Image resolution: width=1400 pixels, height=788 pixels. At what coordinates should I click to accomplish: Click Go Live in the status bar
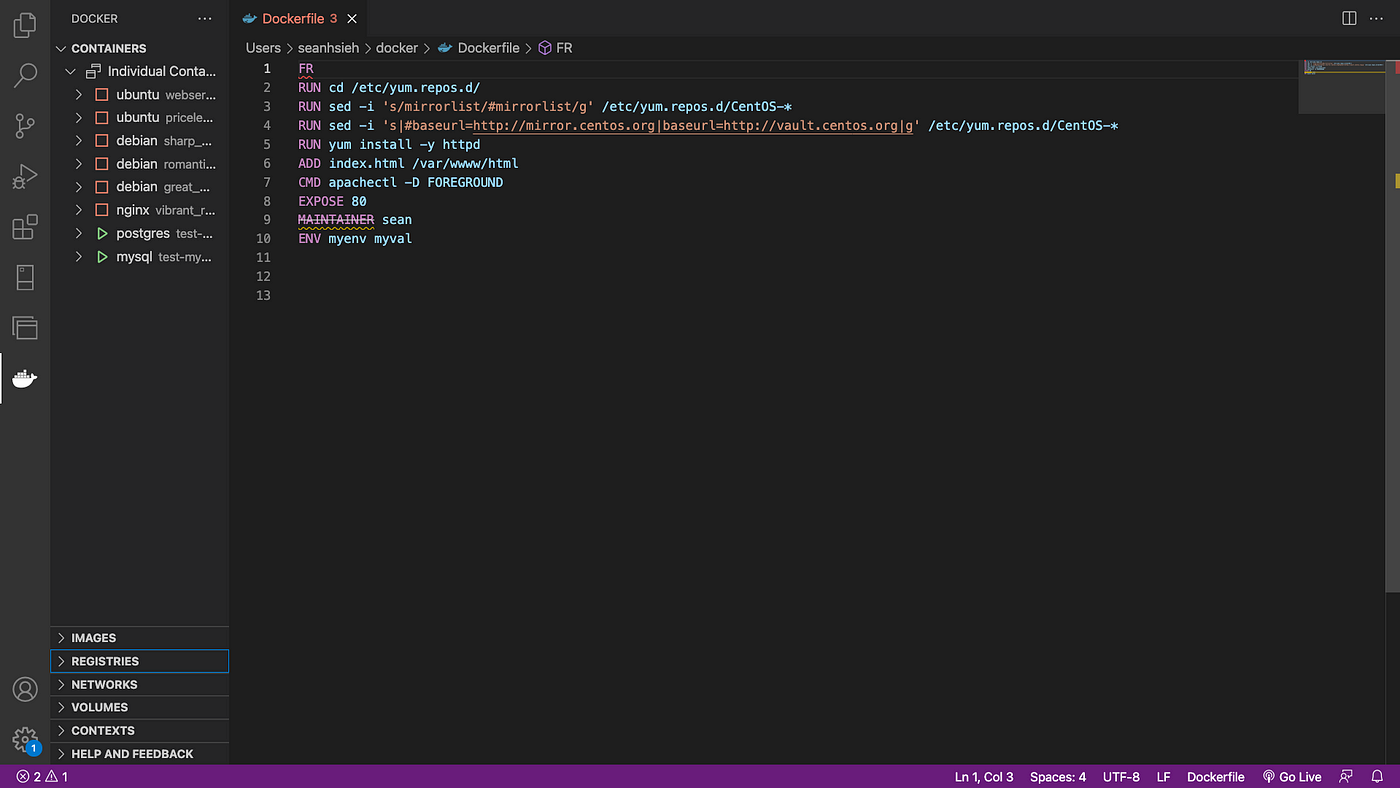(1291, 776)
